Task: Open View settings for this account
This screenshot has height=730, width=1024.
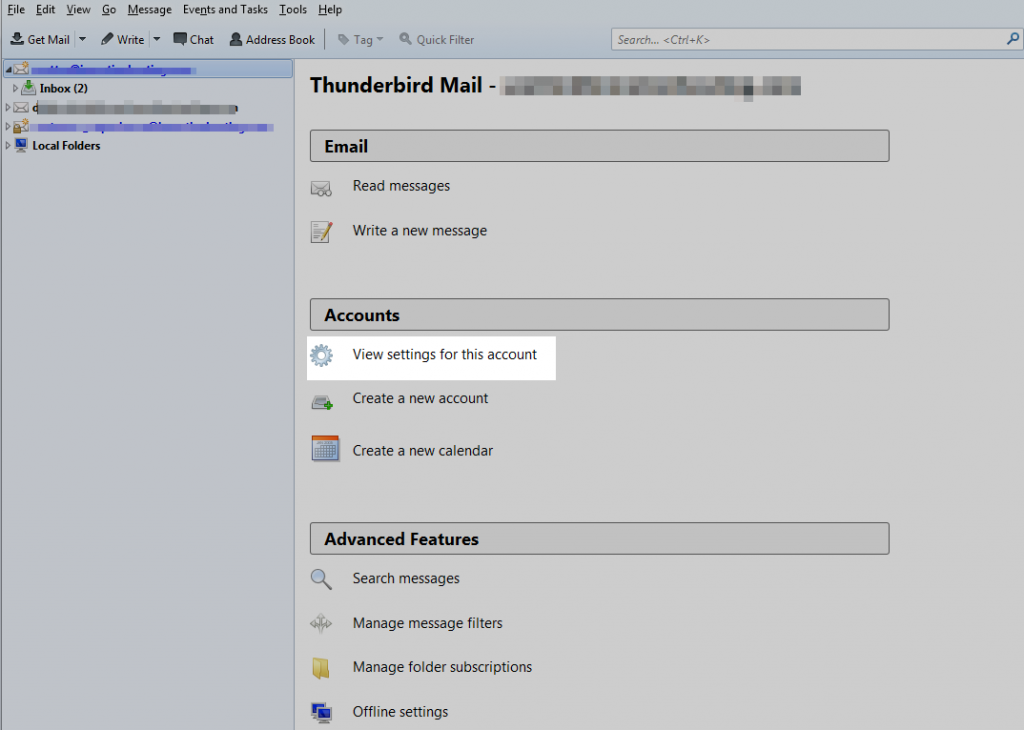Action: point(444,355)
